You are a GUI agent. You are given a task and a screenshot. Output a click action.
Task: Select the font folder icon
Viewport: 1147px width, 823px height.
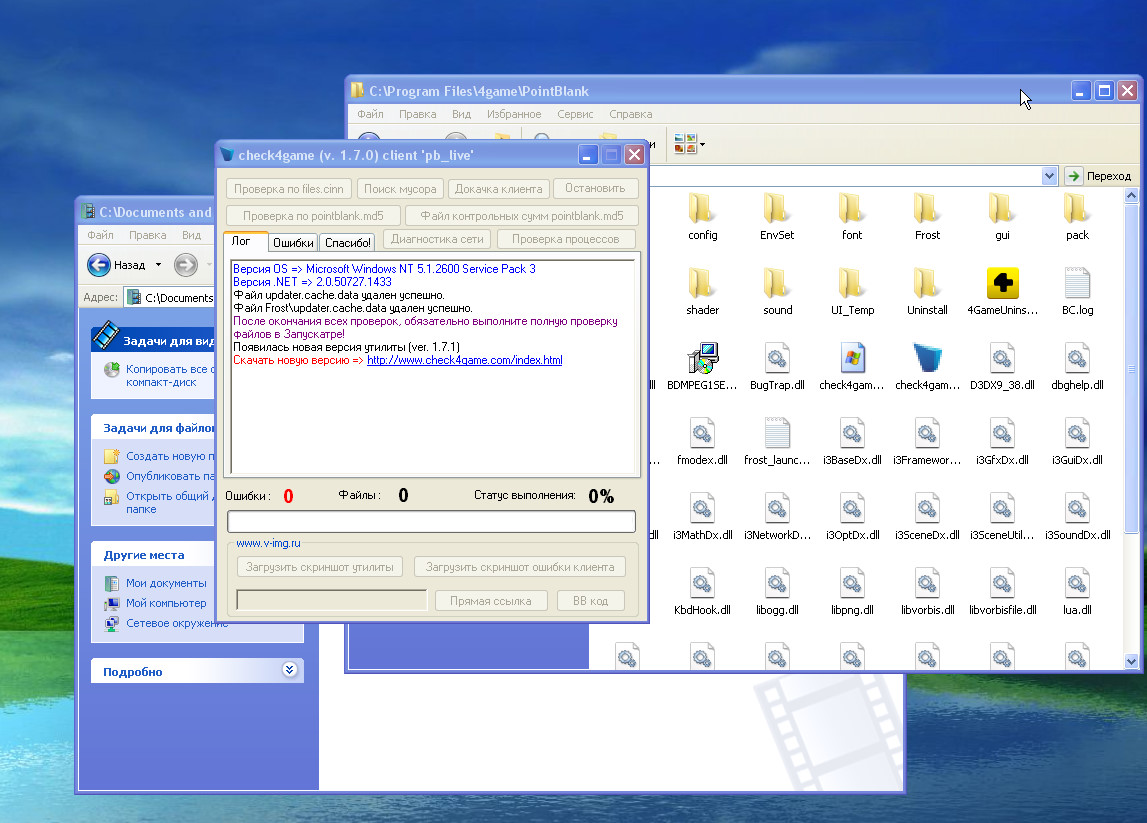[851, 208]
